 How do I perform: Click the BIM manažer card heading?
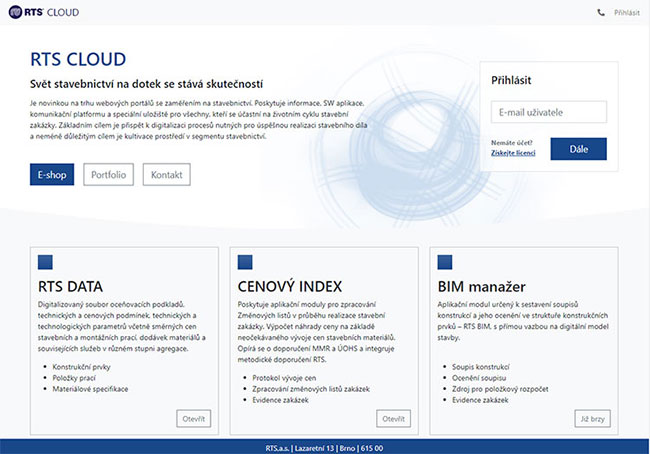coord(482,286)
